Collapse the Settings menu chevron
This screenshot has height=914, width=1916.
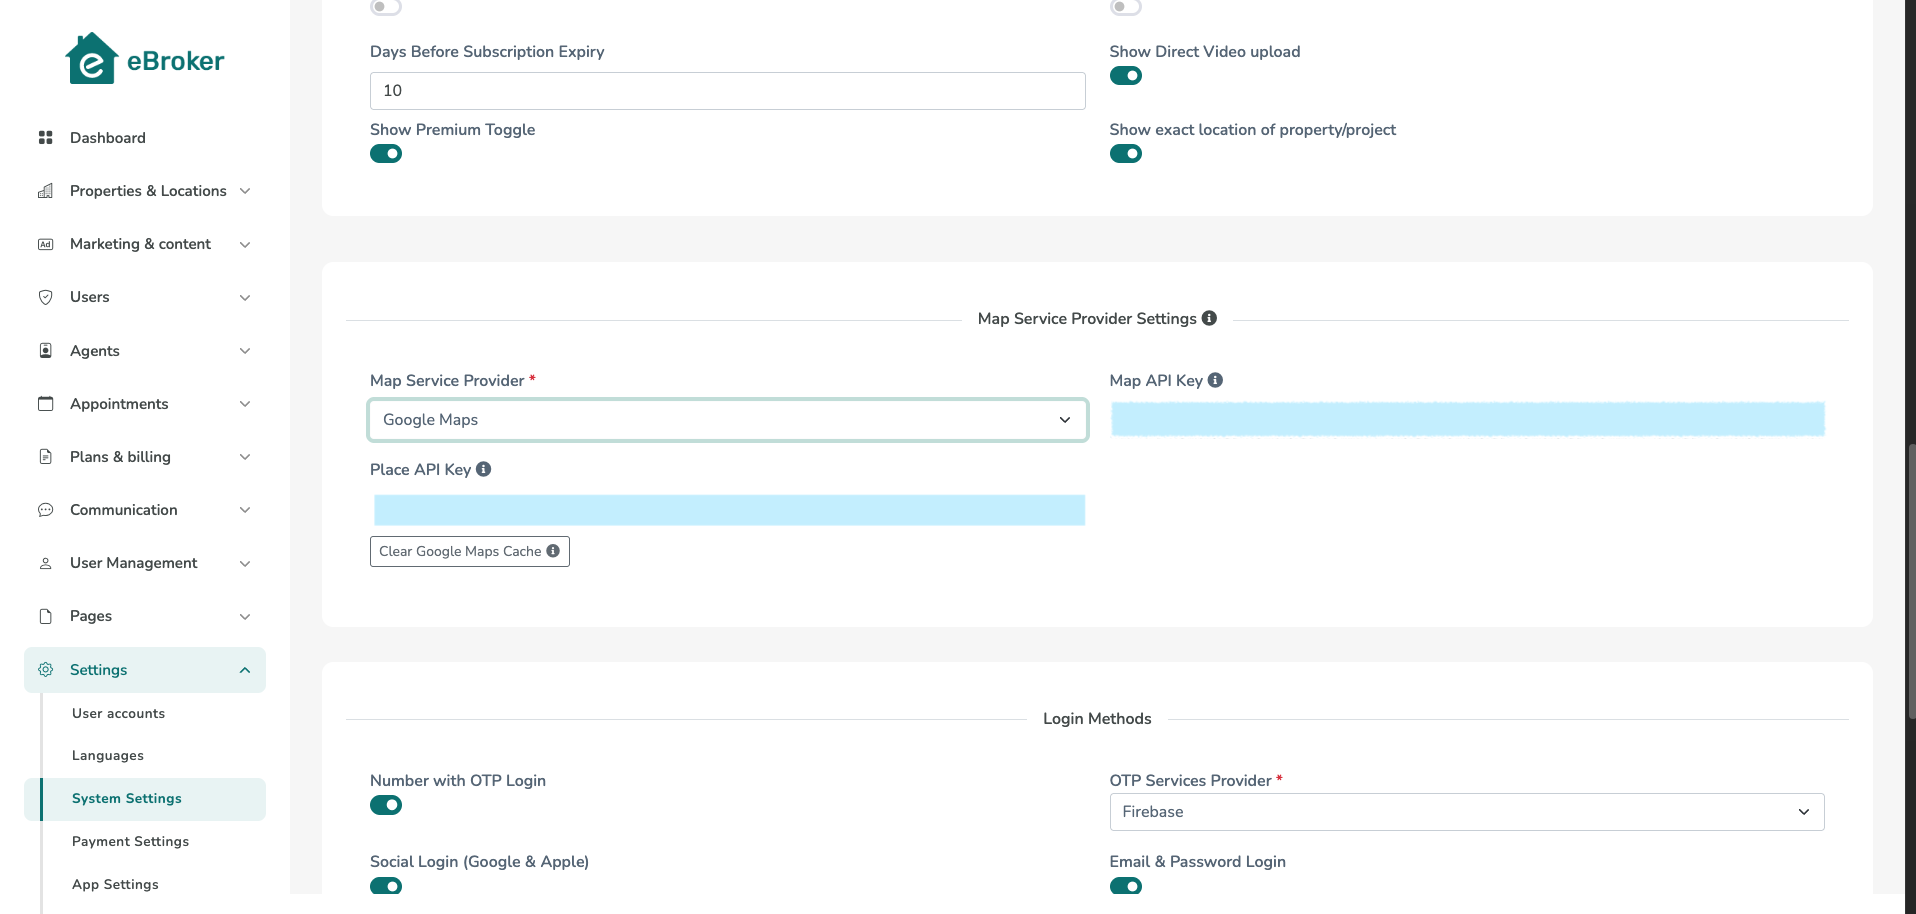(x=245, y=670)
